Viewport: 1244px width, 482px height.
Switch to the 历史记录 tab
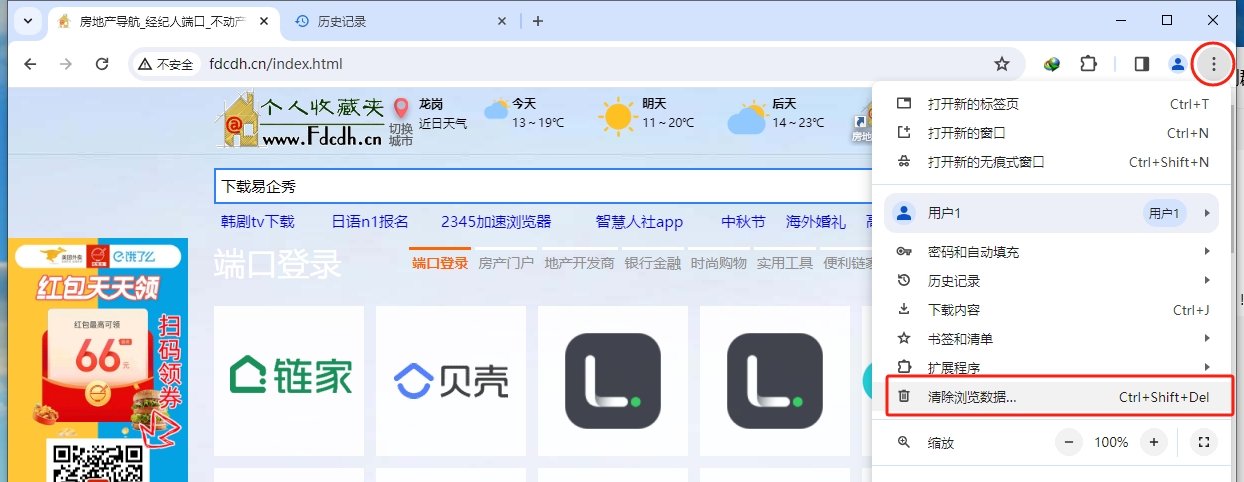coord(401,21)
